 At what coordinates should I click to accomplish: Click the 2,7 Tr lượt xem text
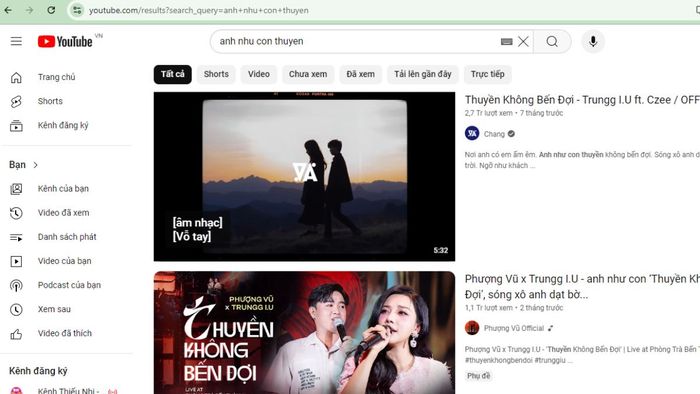pyautogui.click(x=488, y=113)
